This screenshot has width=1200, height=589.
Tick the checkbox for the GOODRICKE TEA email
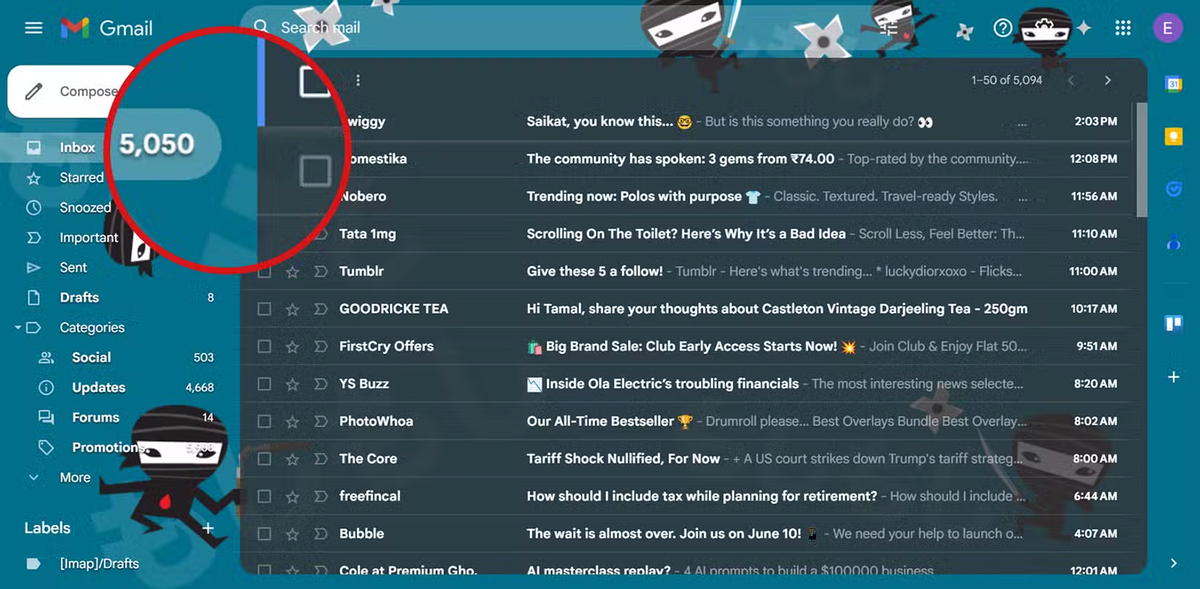264,309
